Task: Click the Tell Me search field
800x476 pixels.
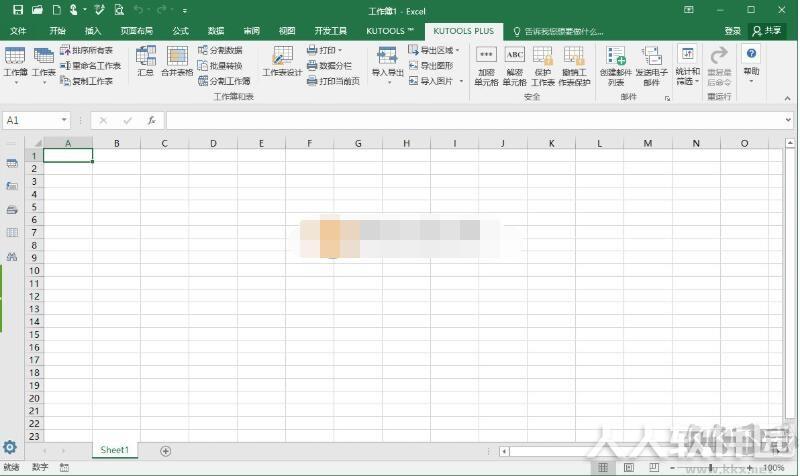Action: pyautogui.click(x=559, y=32)
